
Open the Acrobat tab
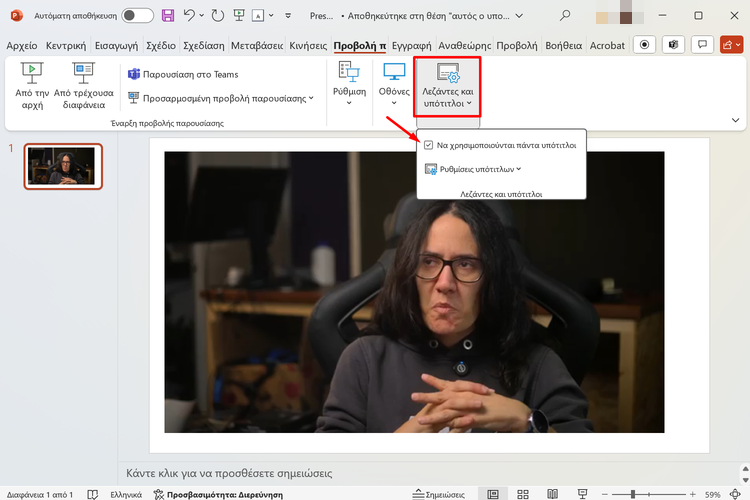pos(607,46)
